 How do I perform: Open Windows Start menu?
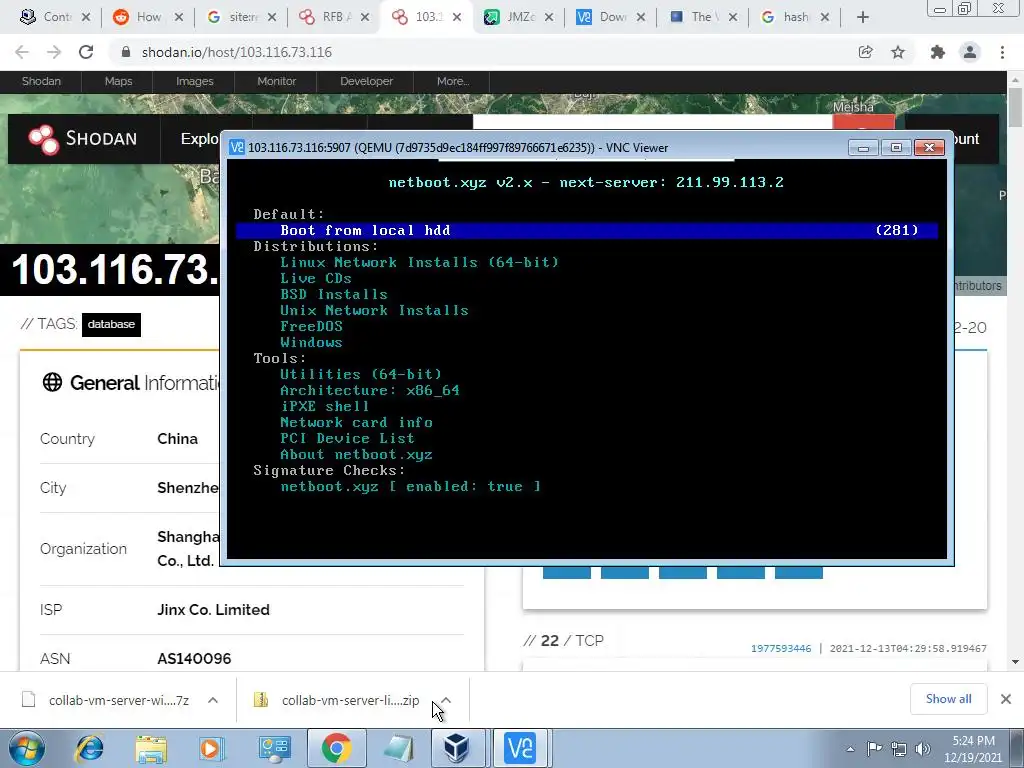pyautogui.click(x=26, y=748)
